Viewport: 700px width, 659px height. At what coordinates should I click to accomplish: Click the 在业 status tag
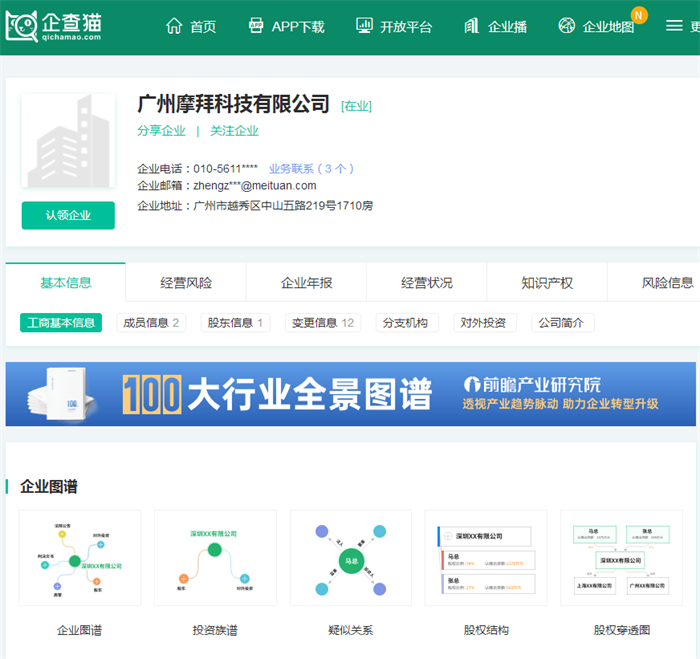(356, 106)
